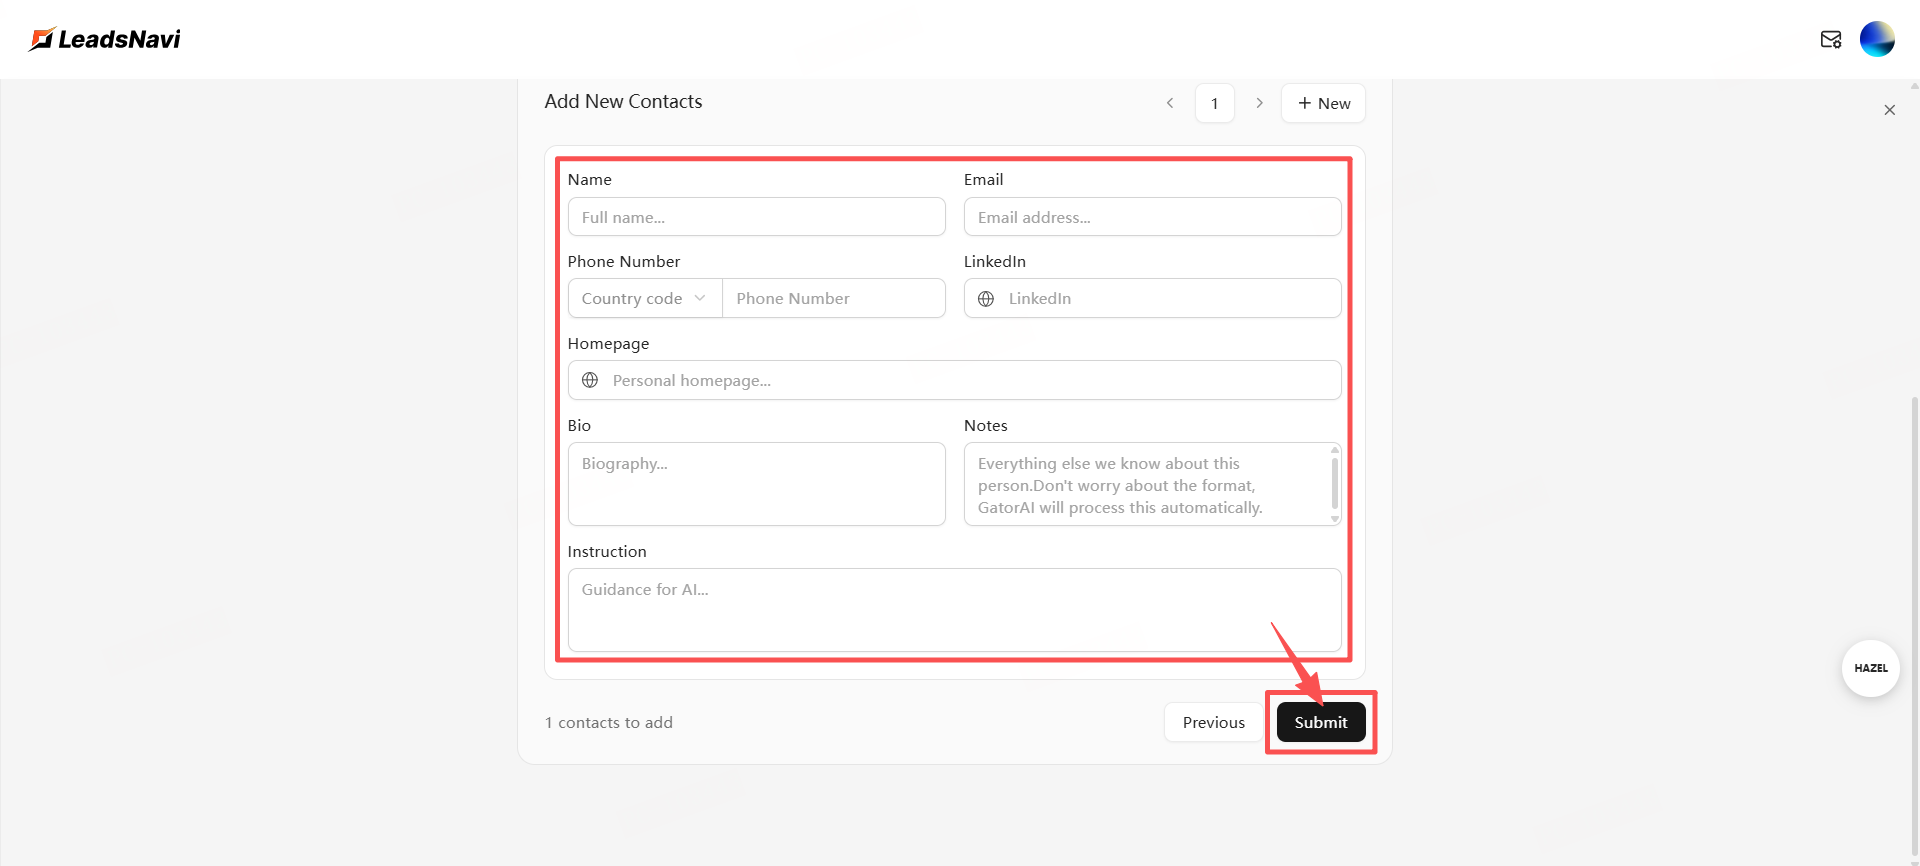Close the Add New Contacts panel
This screenshot has height=866, width=1920.
click(1889, 110)
